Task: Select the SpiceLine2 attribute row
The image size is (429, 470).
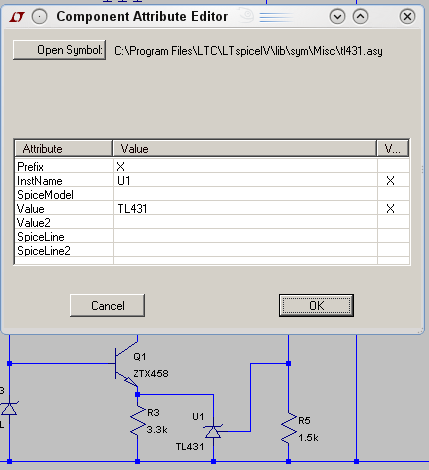Action: click(x=212, y=251)
